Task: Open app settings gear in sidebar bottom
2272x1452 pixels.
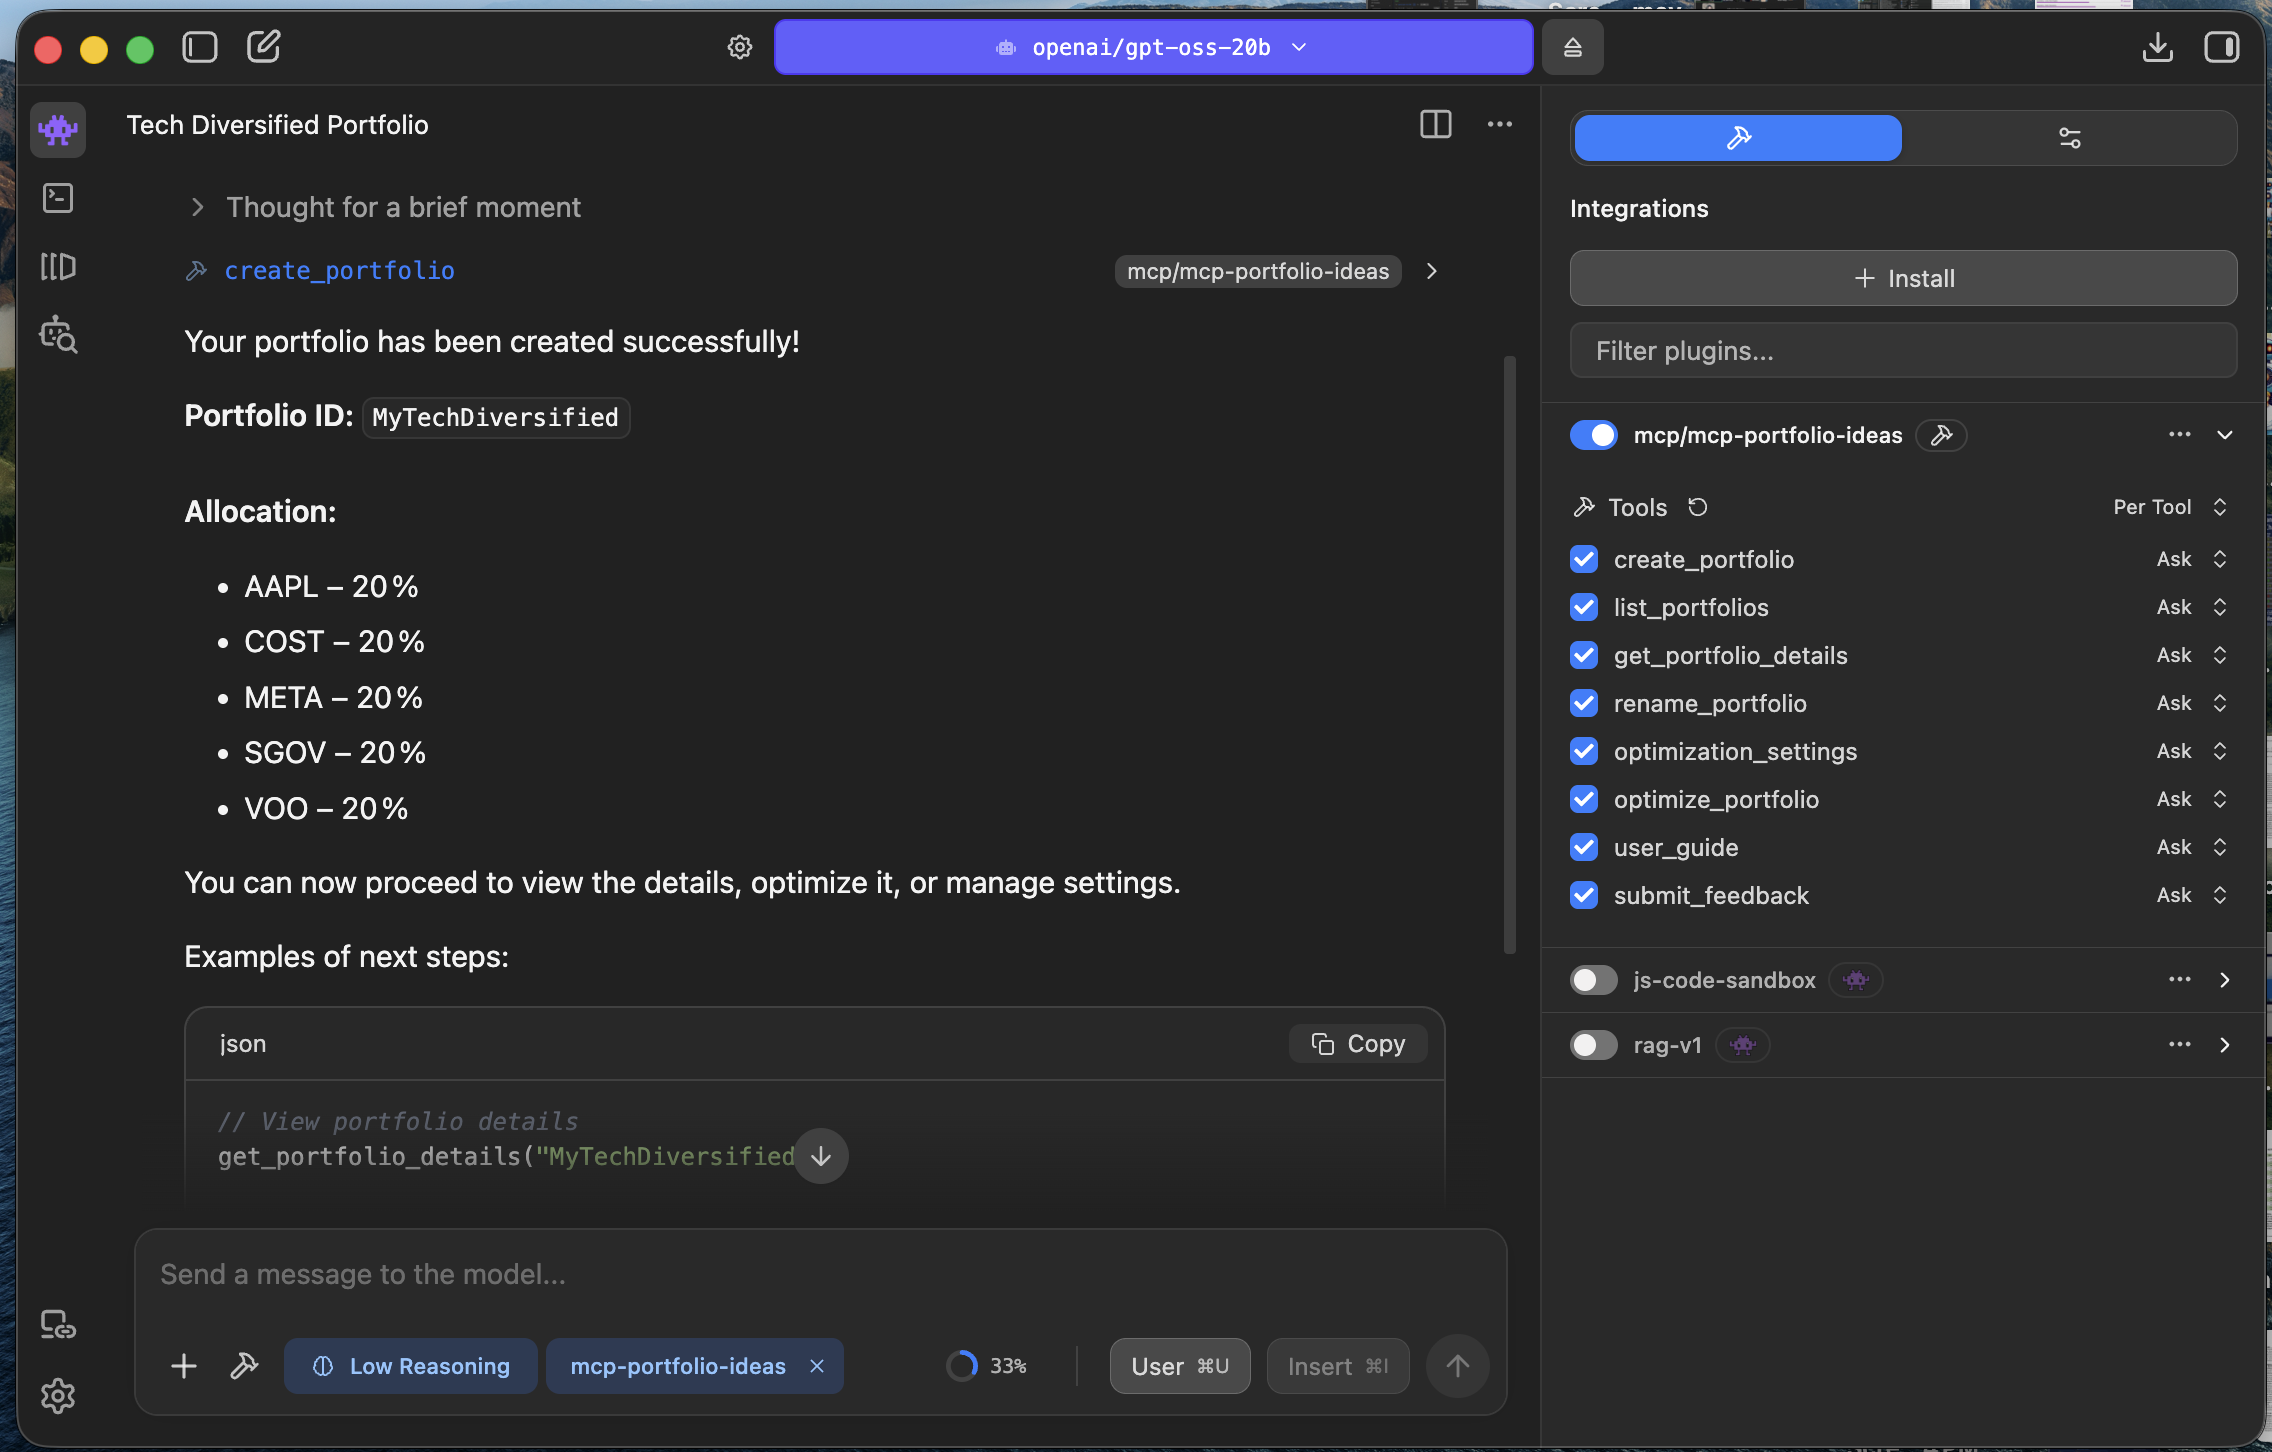Action: (58, 1396)
